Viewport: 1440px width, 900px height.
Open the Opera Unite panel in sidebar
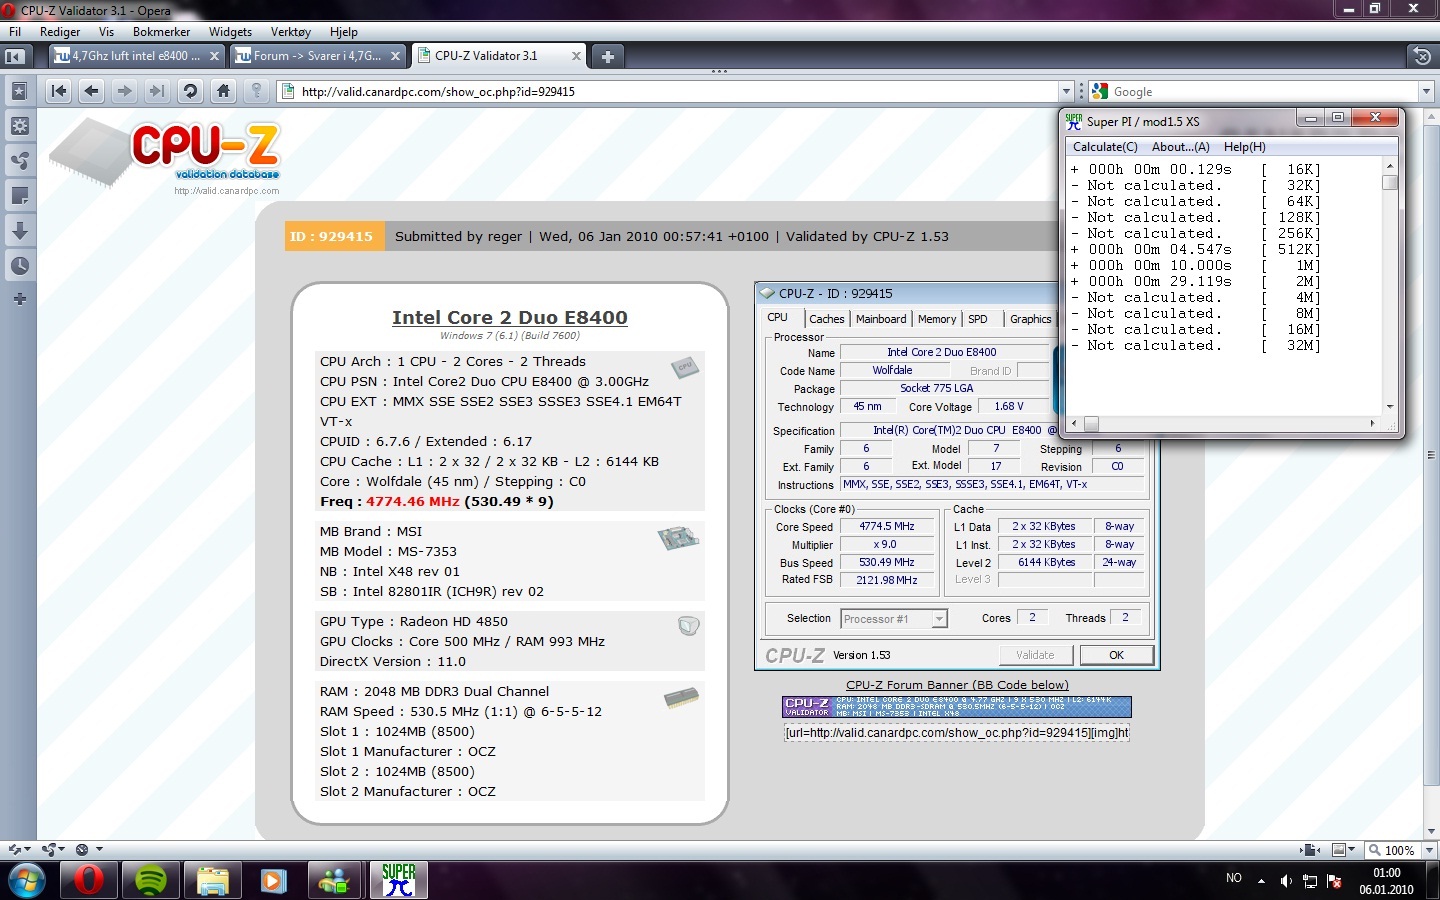(x=19, y=161)
